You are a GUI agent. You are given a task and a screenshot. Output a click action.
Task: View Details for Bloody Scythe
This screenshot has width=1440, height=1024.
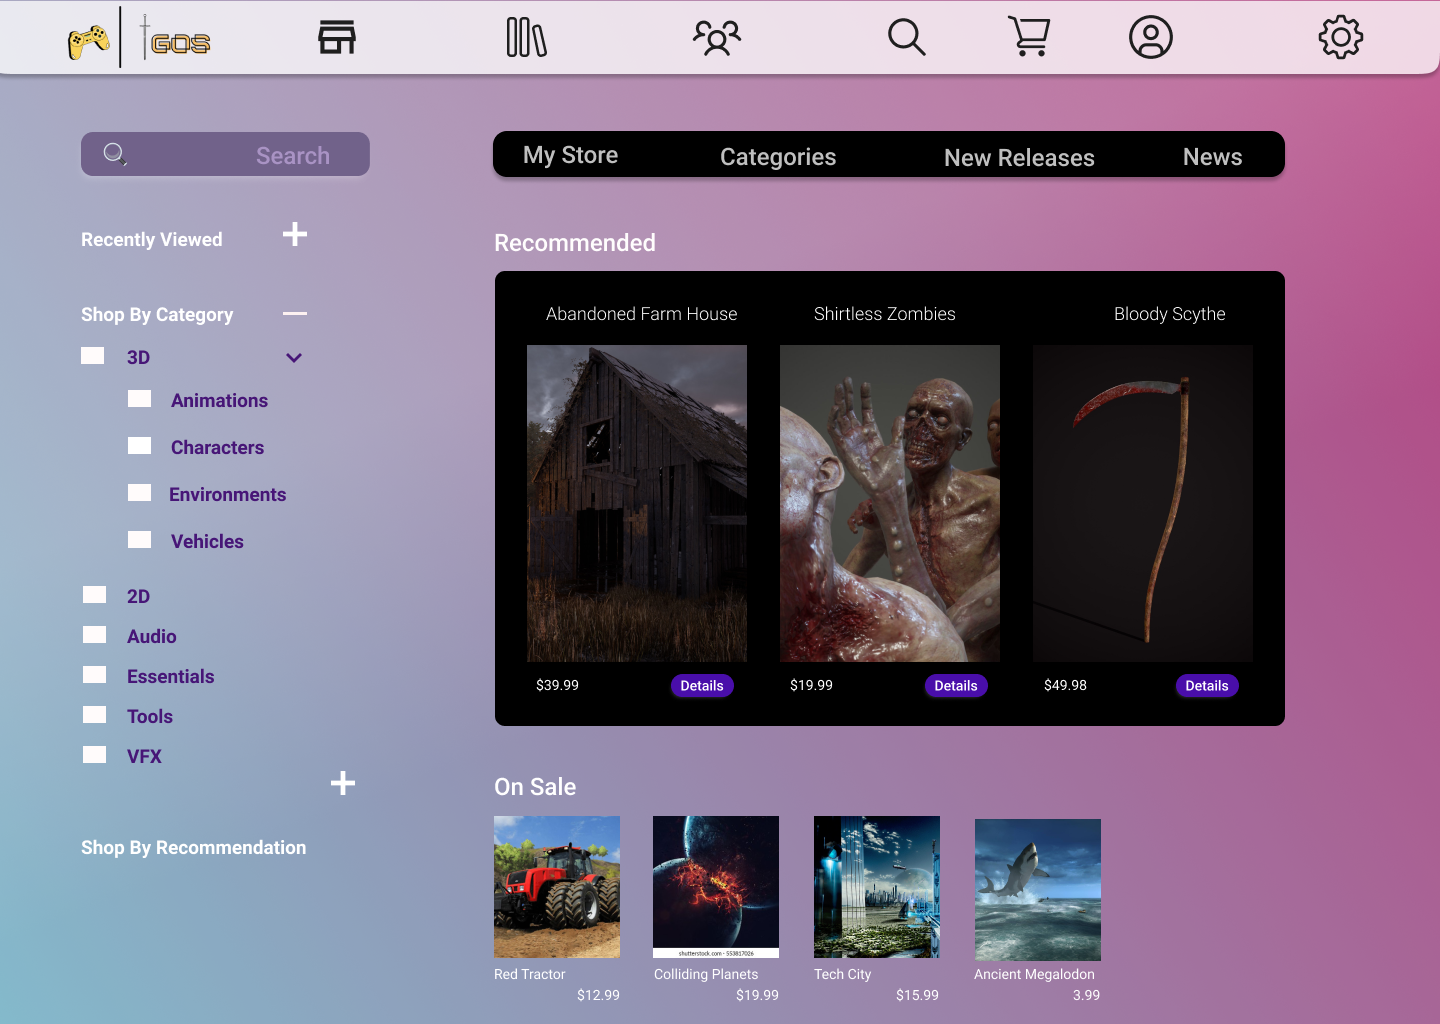pyautogui.click(x=1207, y=686)
